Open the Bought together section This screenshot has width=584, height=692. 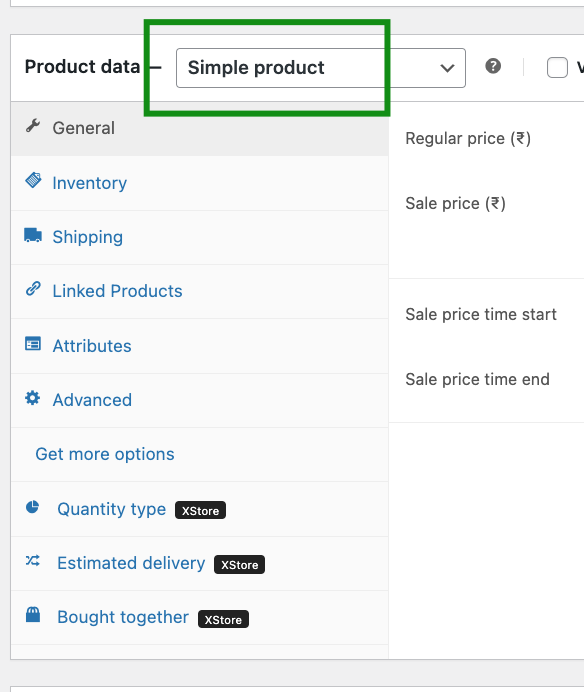[200, 618]
